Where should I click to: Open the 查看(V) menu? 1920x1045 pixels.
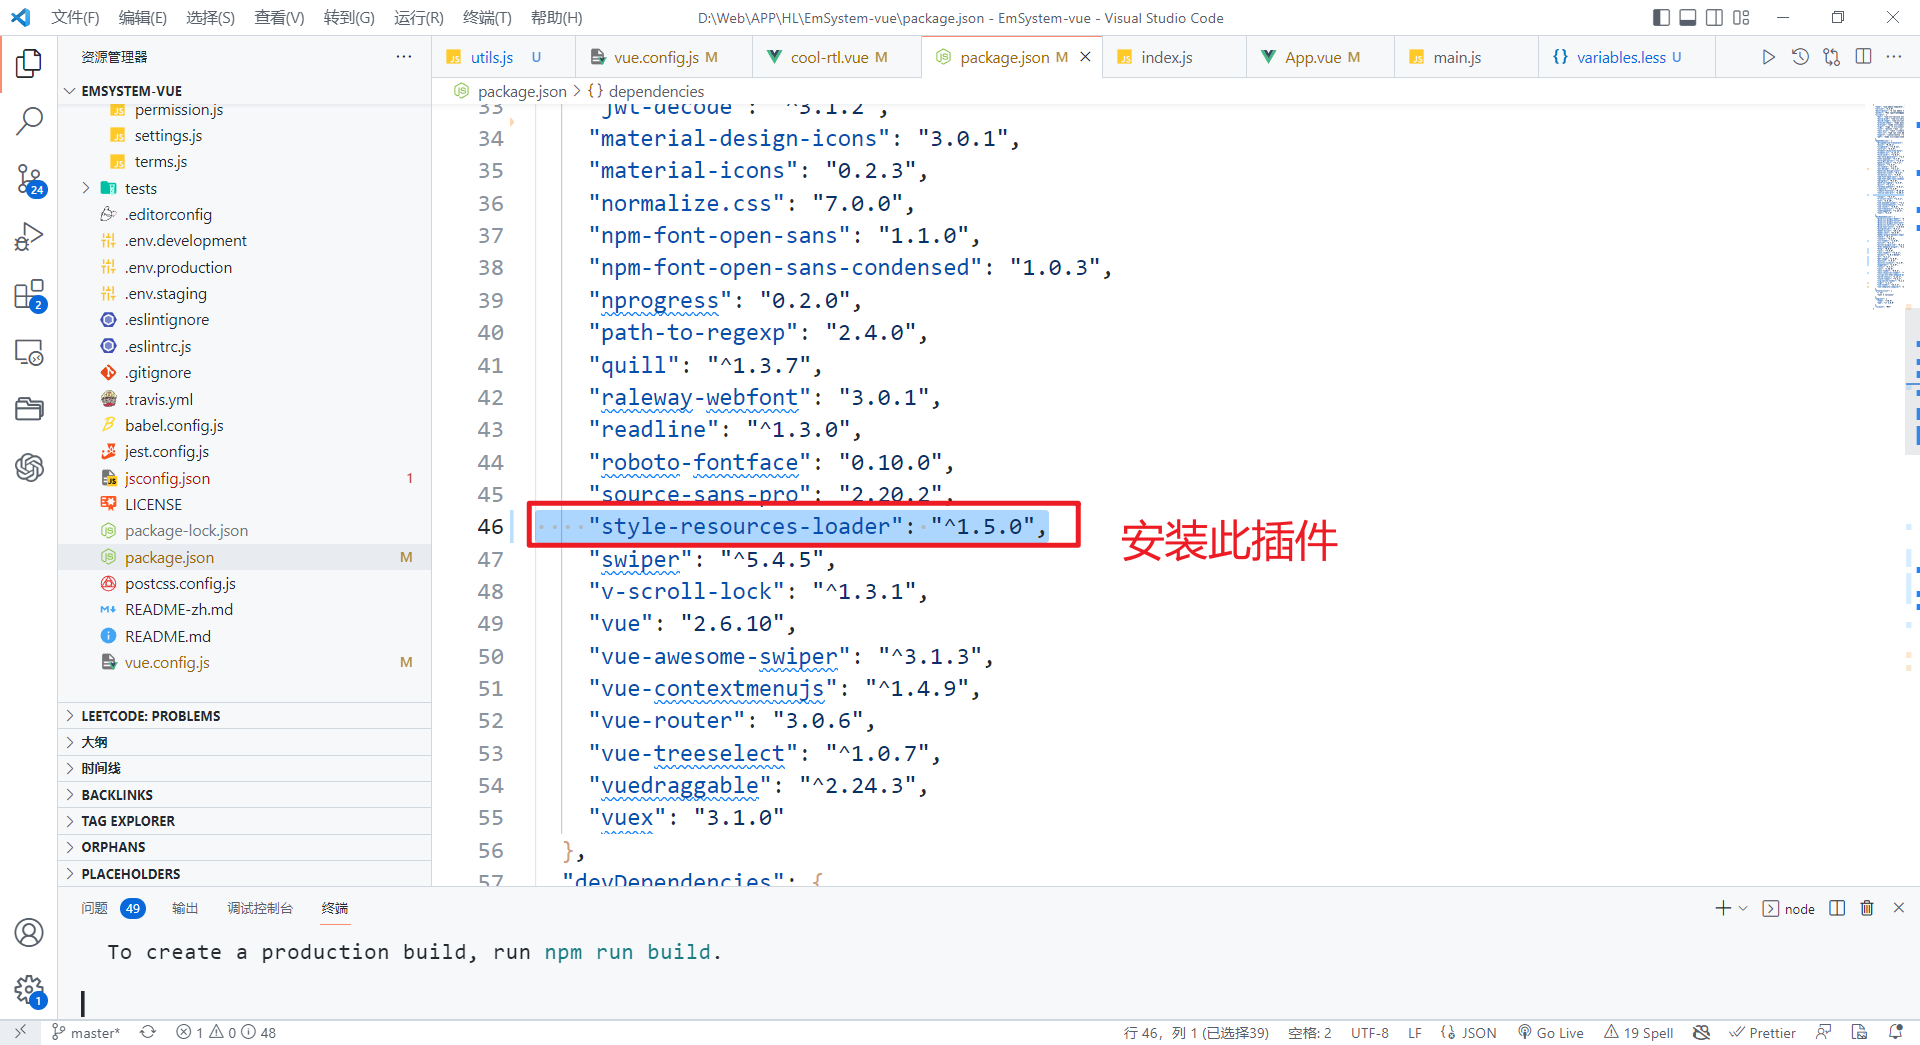click(279, 17)
